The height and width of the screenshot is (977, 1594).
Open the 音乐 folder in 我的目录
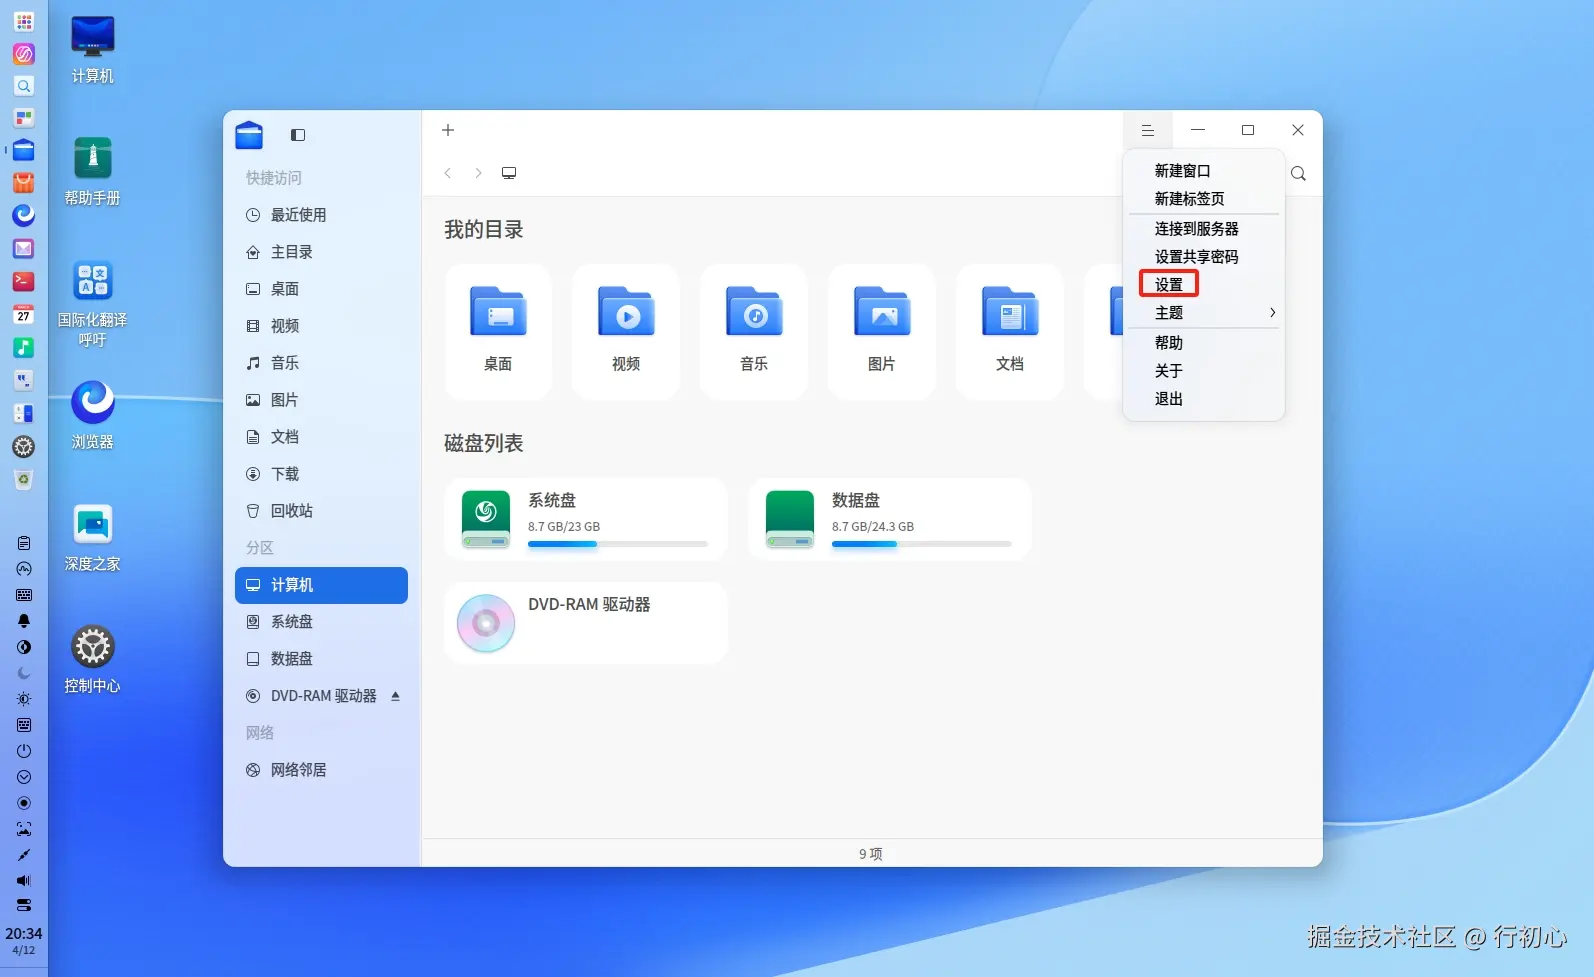coord(754,332)
